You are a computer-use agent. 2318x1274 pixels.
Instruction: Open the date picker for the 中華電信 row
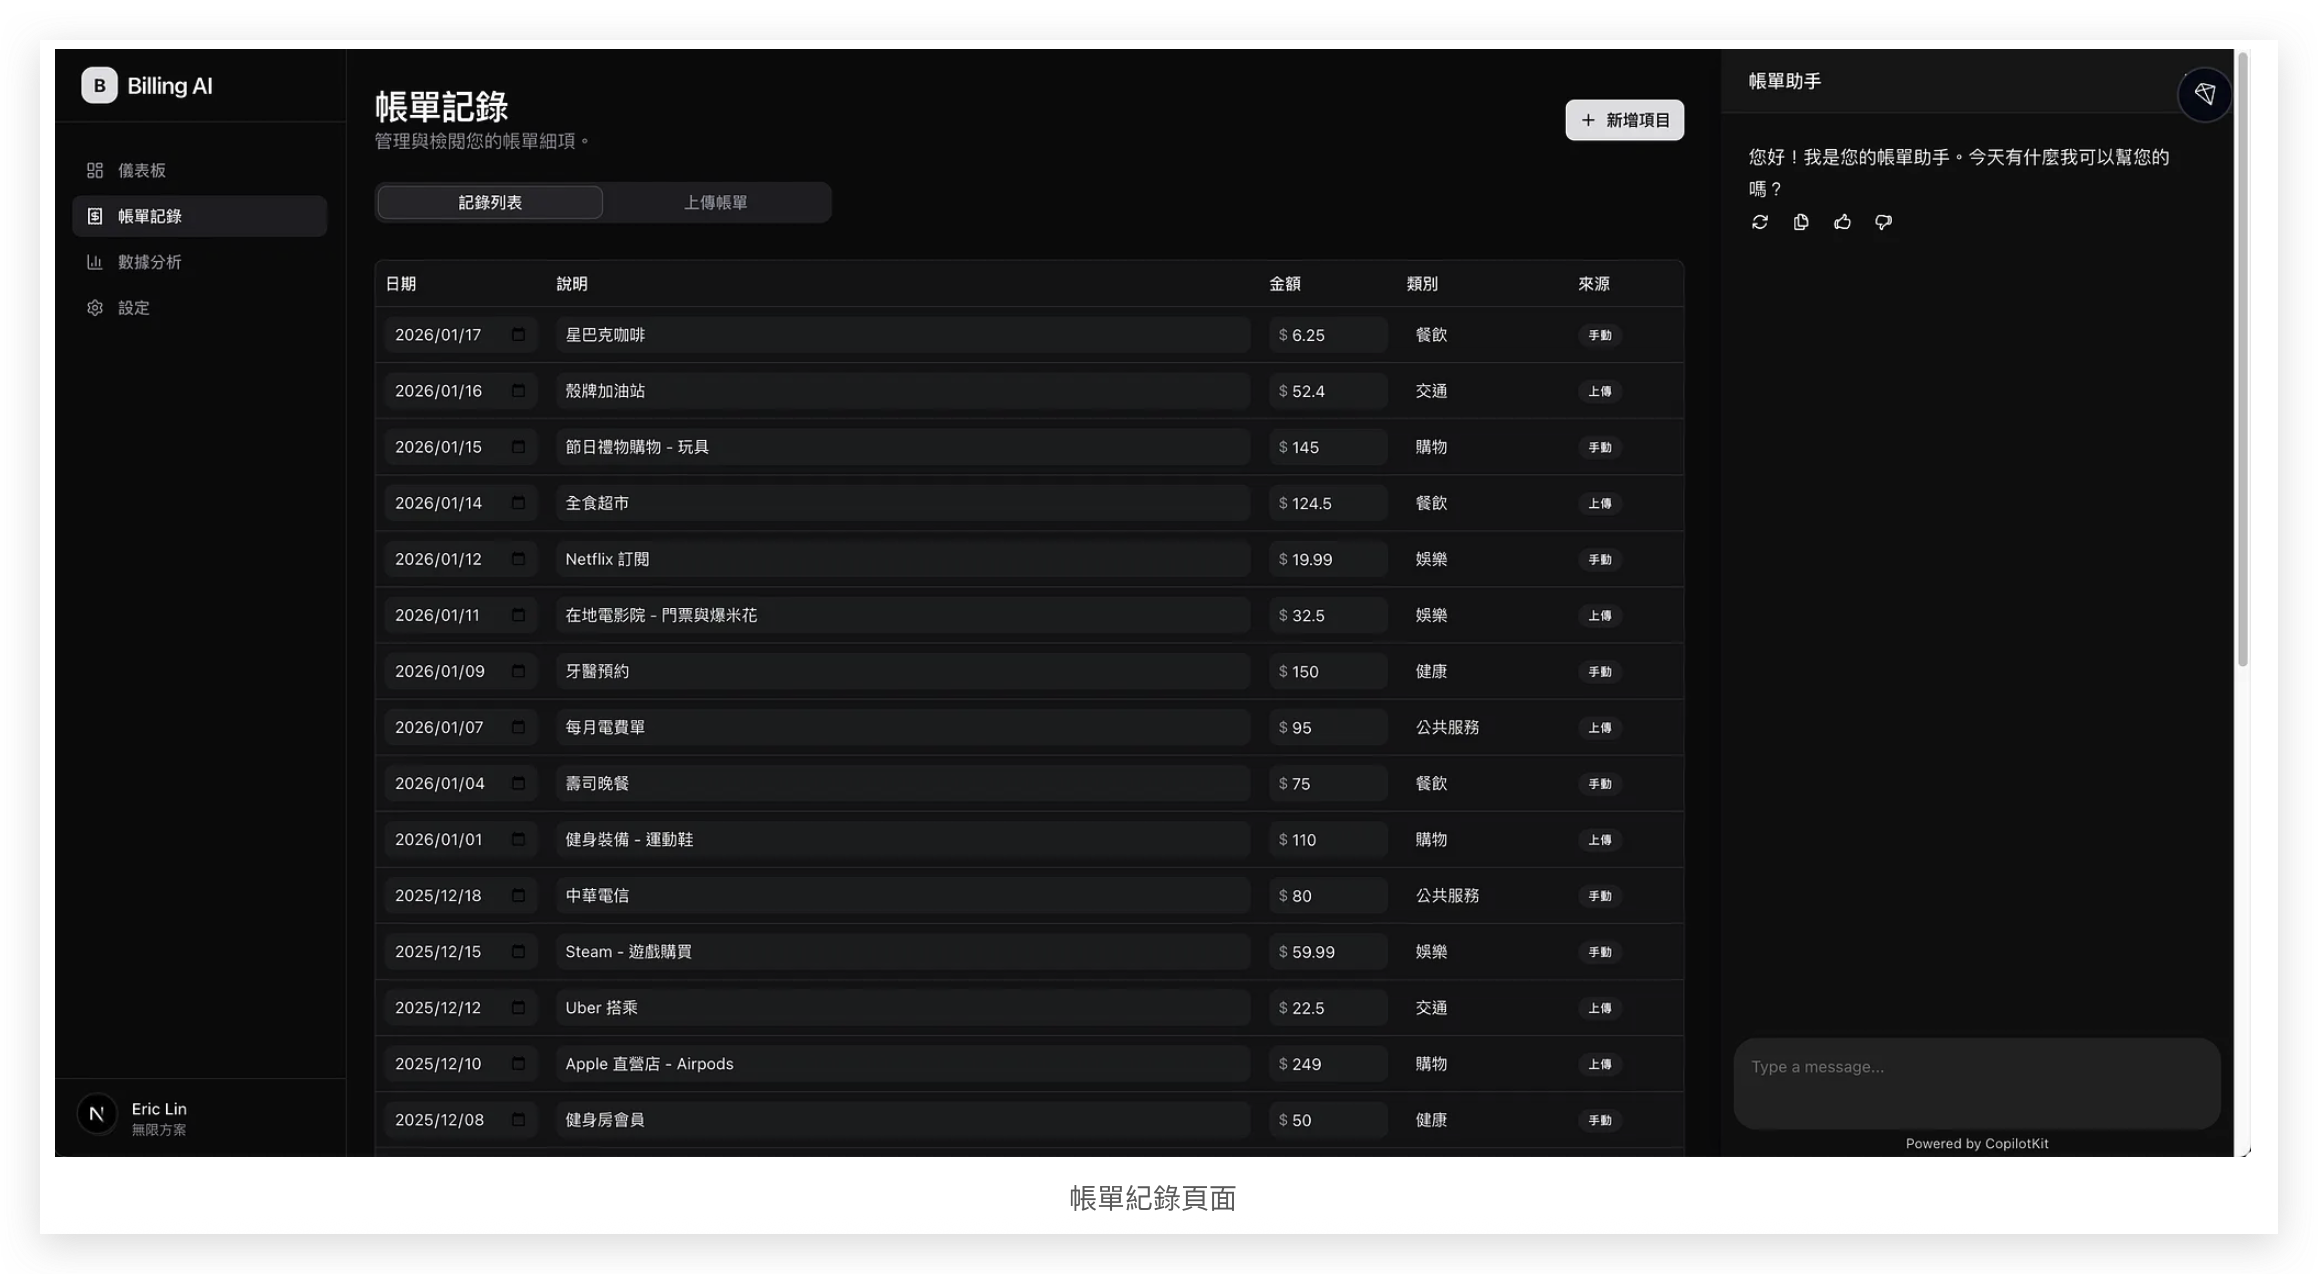518,896
